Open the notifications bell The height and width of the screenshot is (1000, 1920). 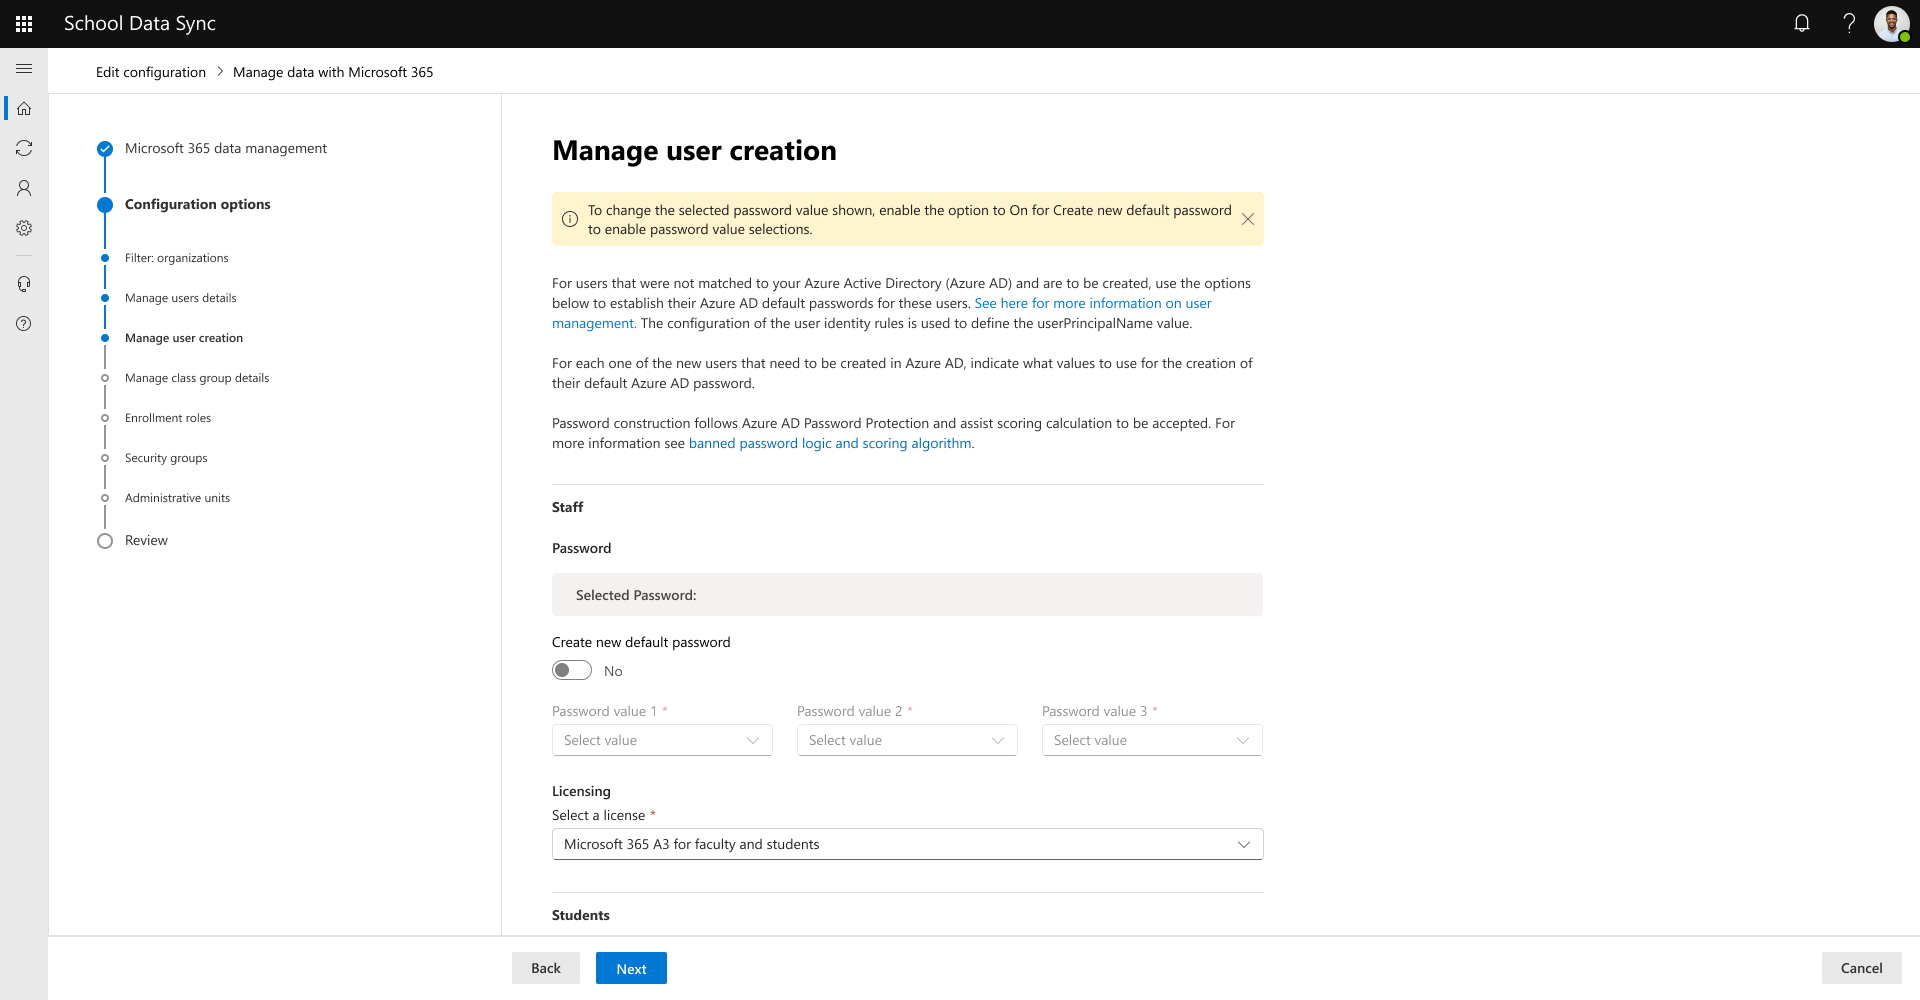pos(1802,23)
